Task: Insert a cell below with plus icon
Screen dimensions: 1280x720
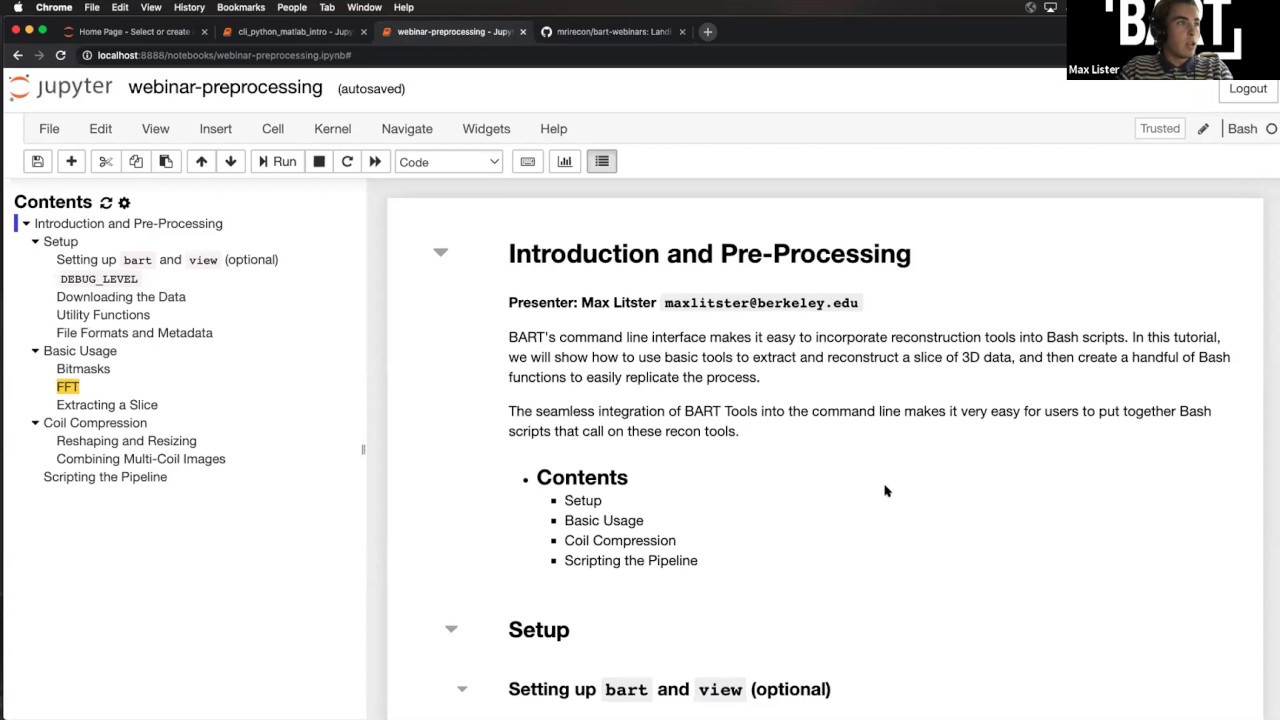Action: coord(71,162)
